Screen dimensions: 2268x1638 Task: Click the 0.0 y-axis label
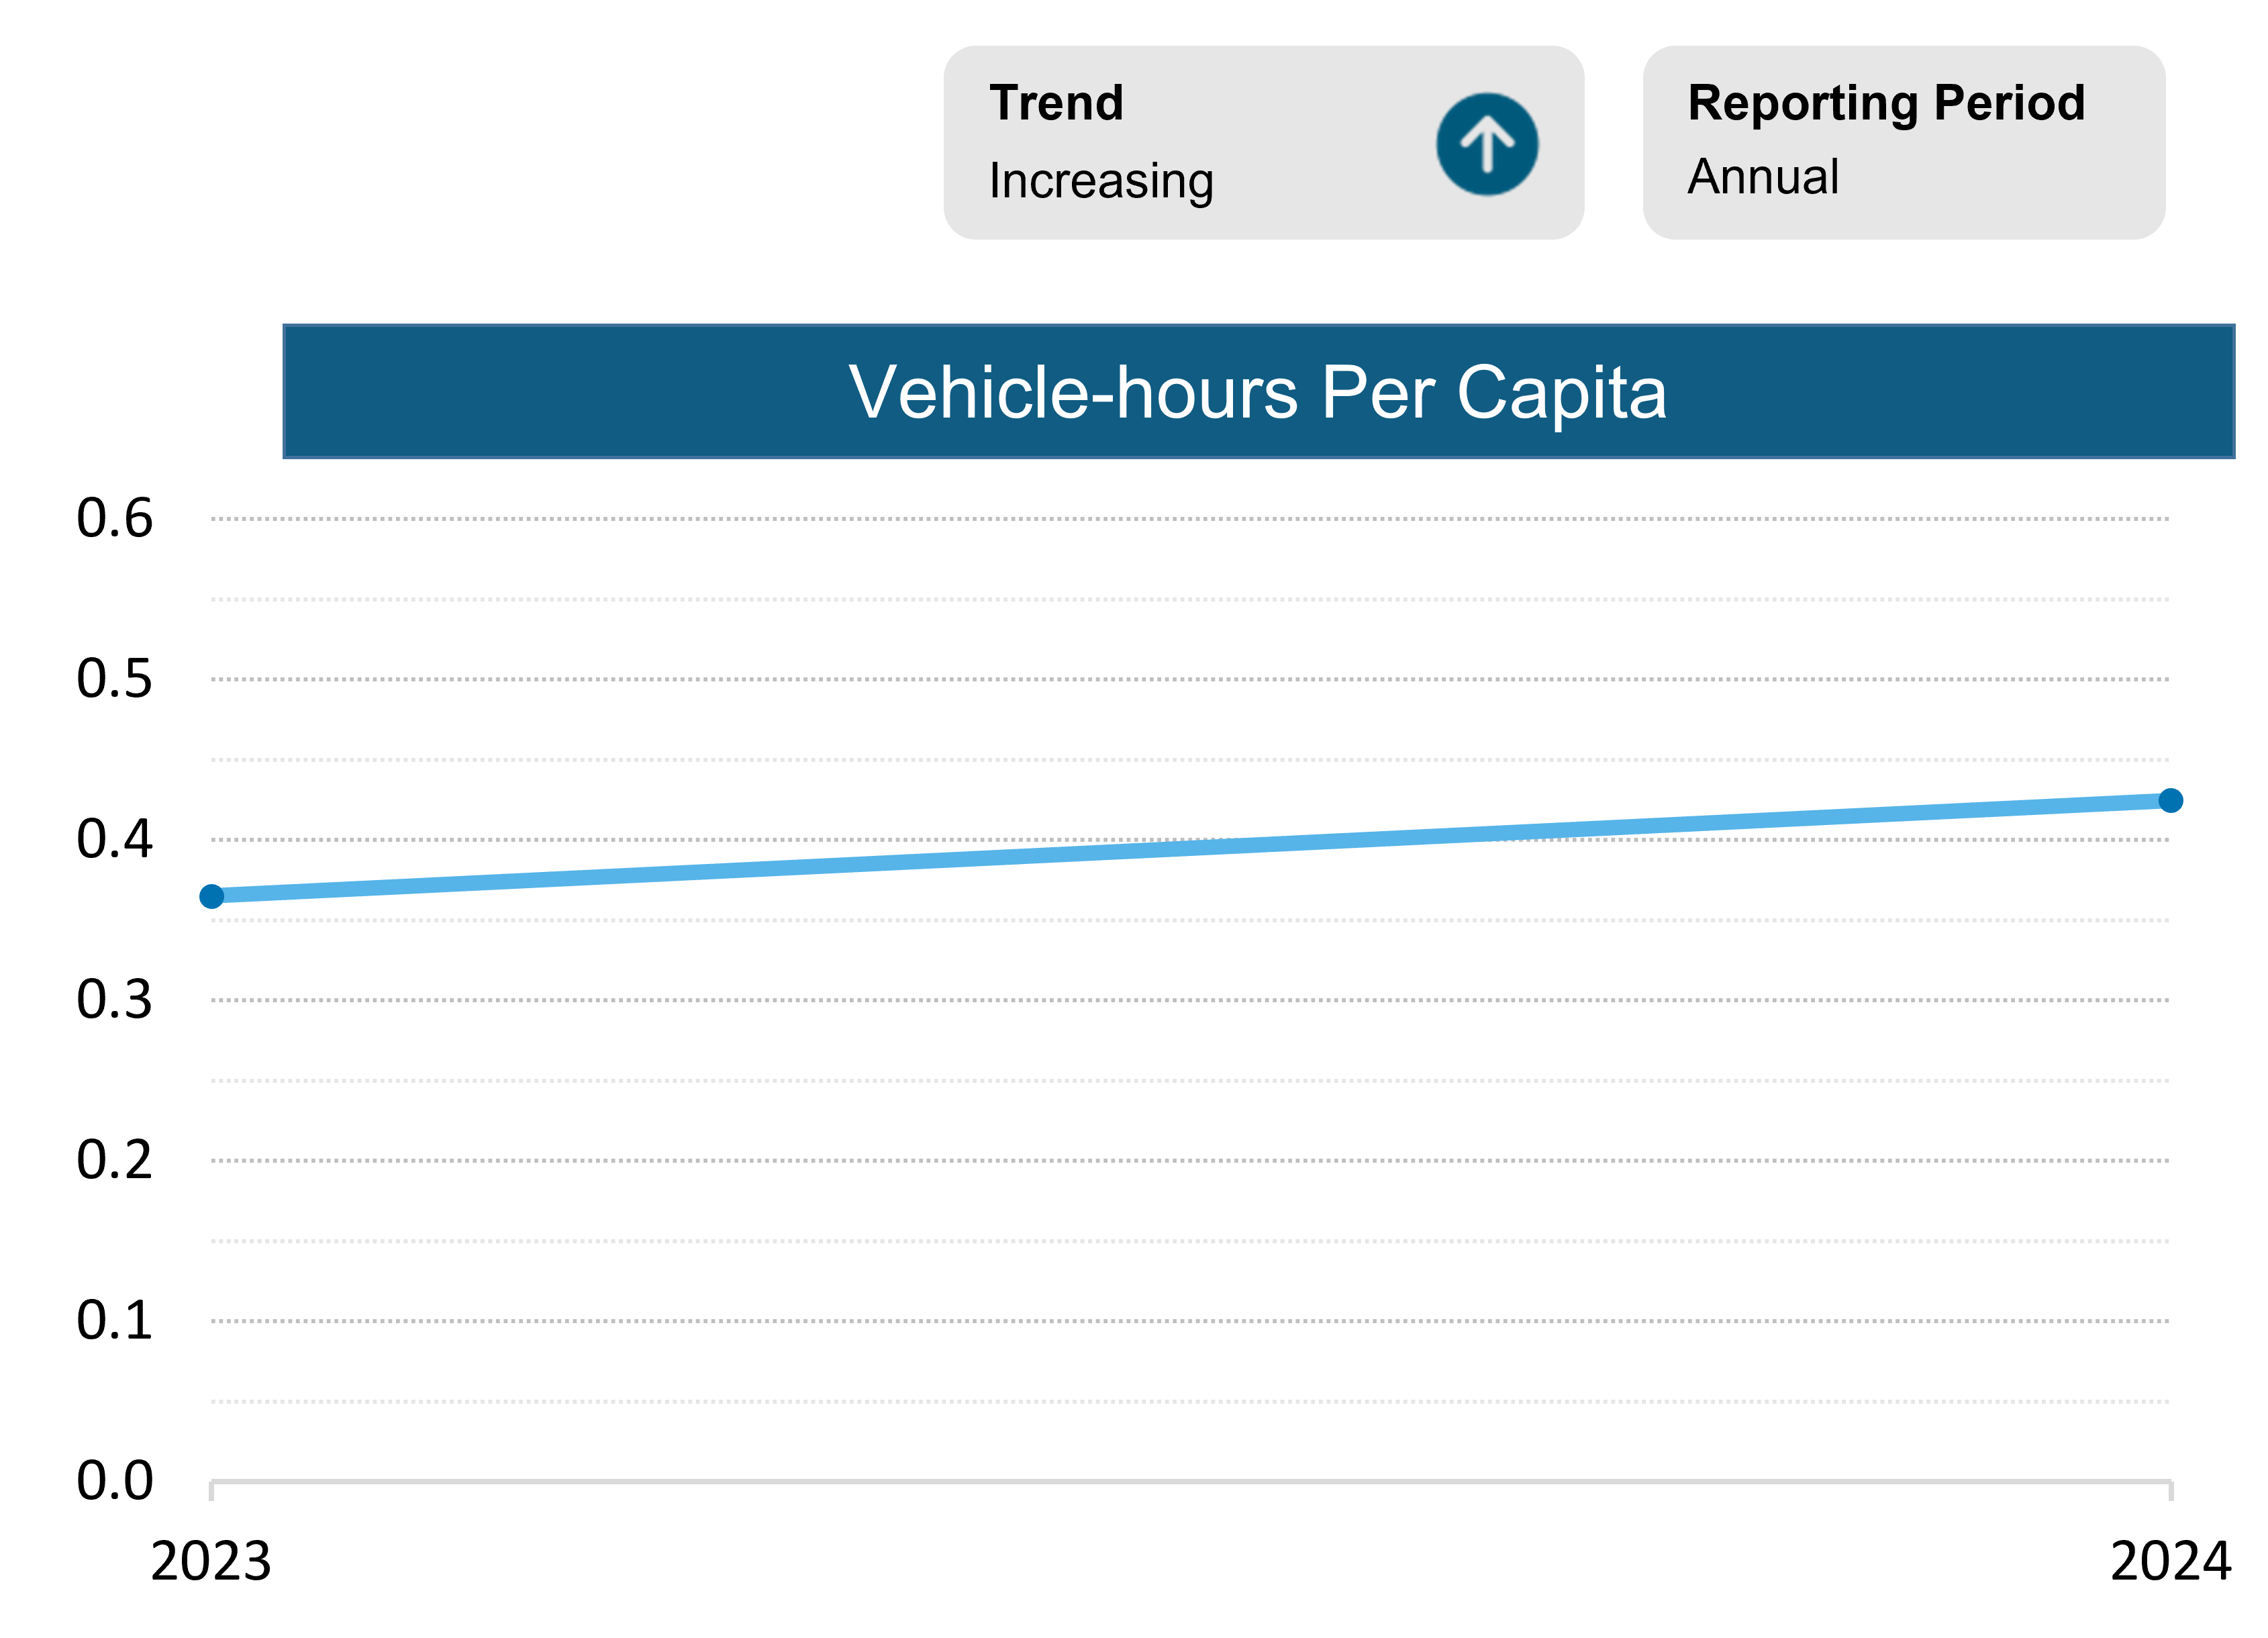coord(115,1480)
